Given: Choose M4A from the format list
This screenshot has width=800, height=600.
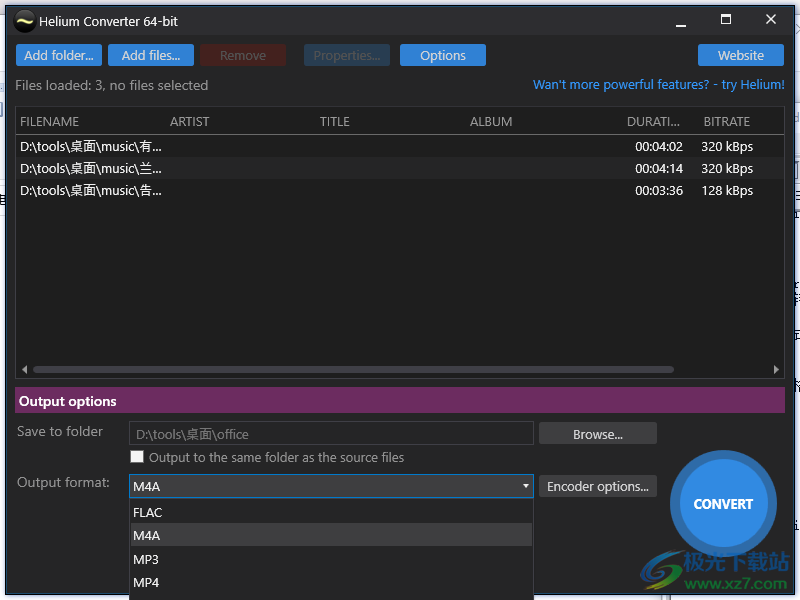Looking at the screenshot, I should click(331, 535).
